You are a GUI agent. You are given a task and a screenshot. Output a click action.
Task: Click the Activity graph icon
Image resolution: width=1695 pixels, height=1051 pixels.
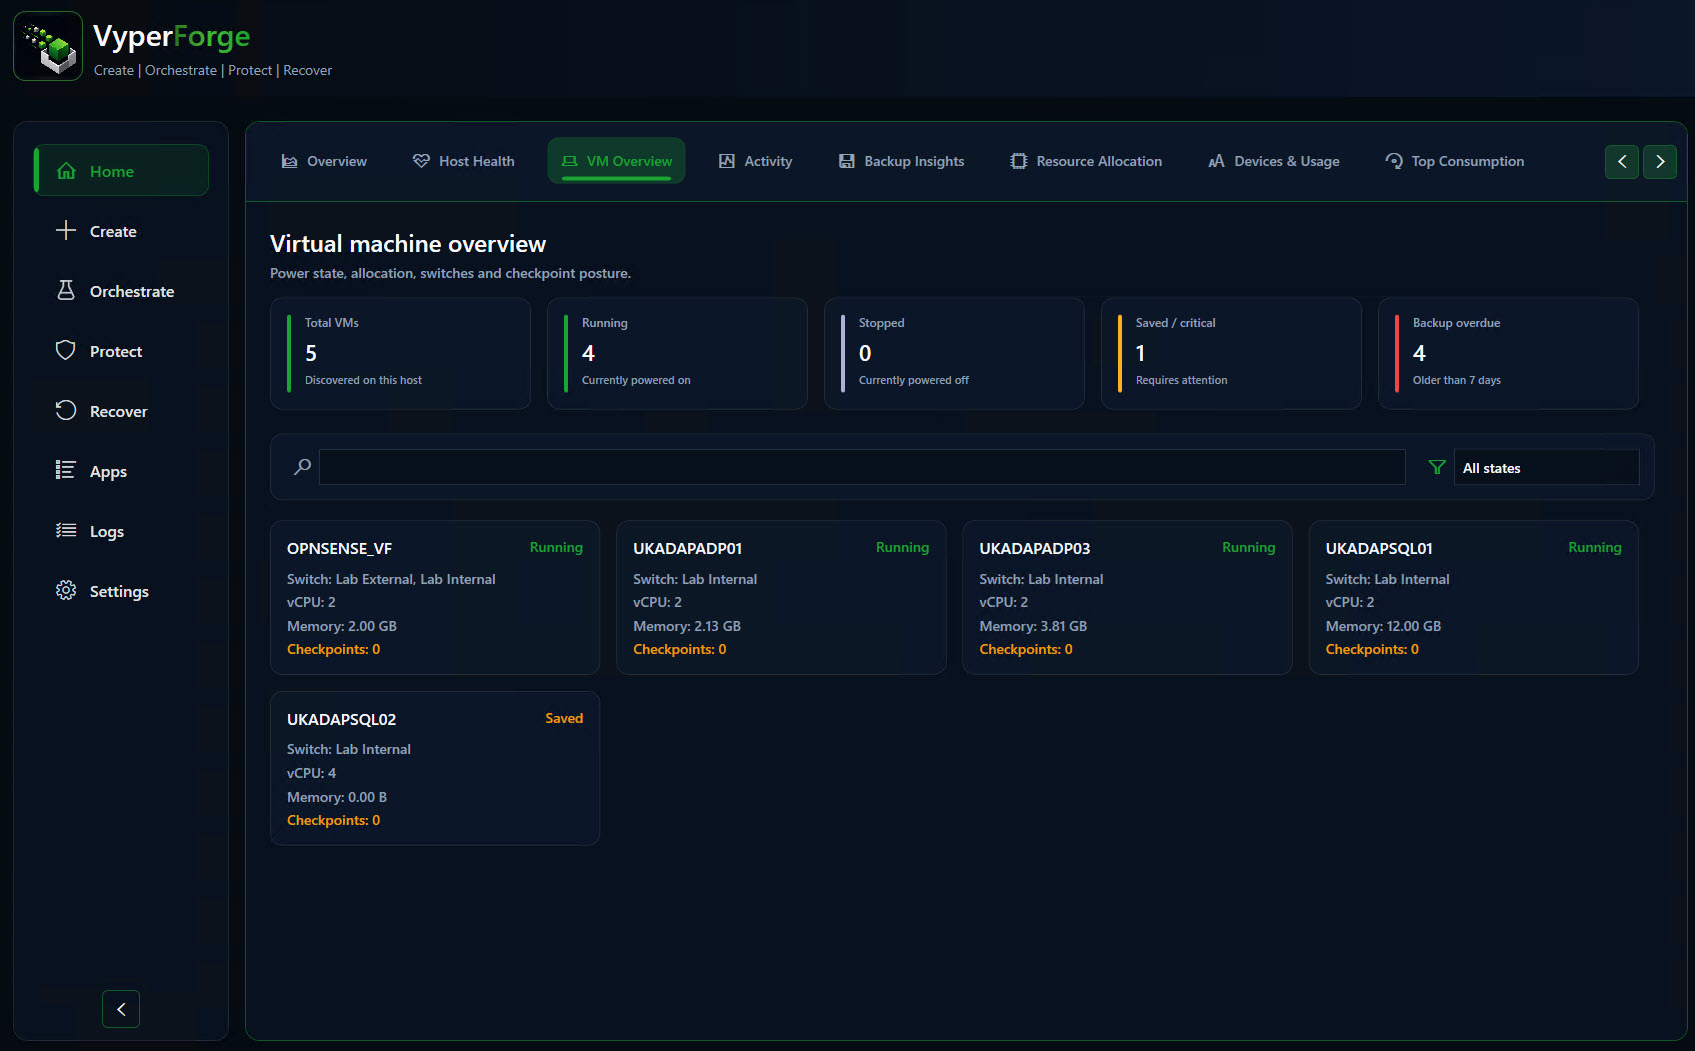(727, 161)
